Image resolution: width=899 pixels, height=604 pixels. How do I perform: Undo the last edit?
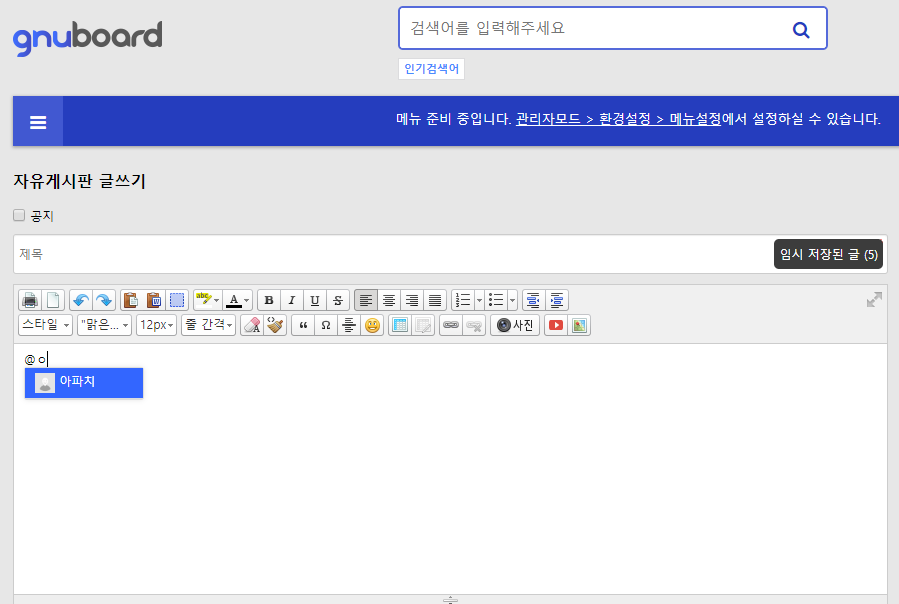[81, 300]
